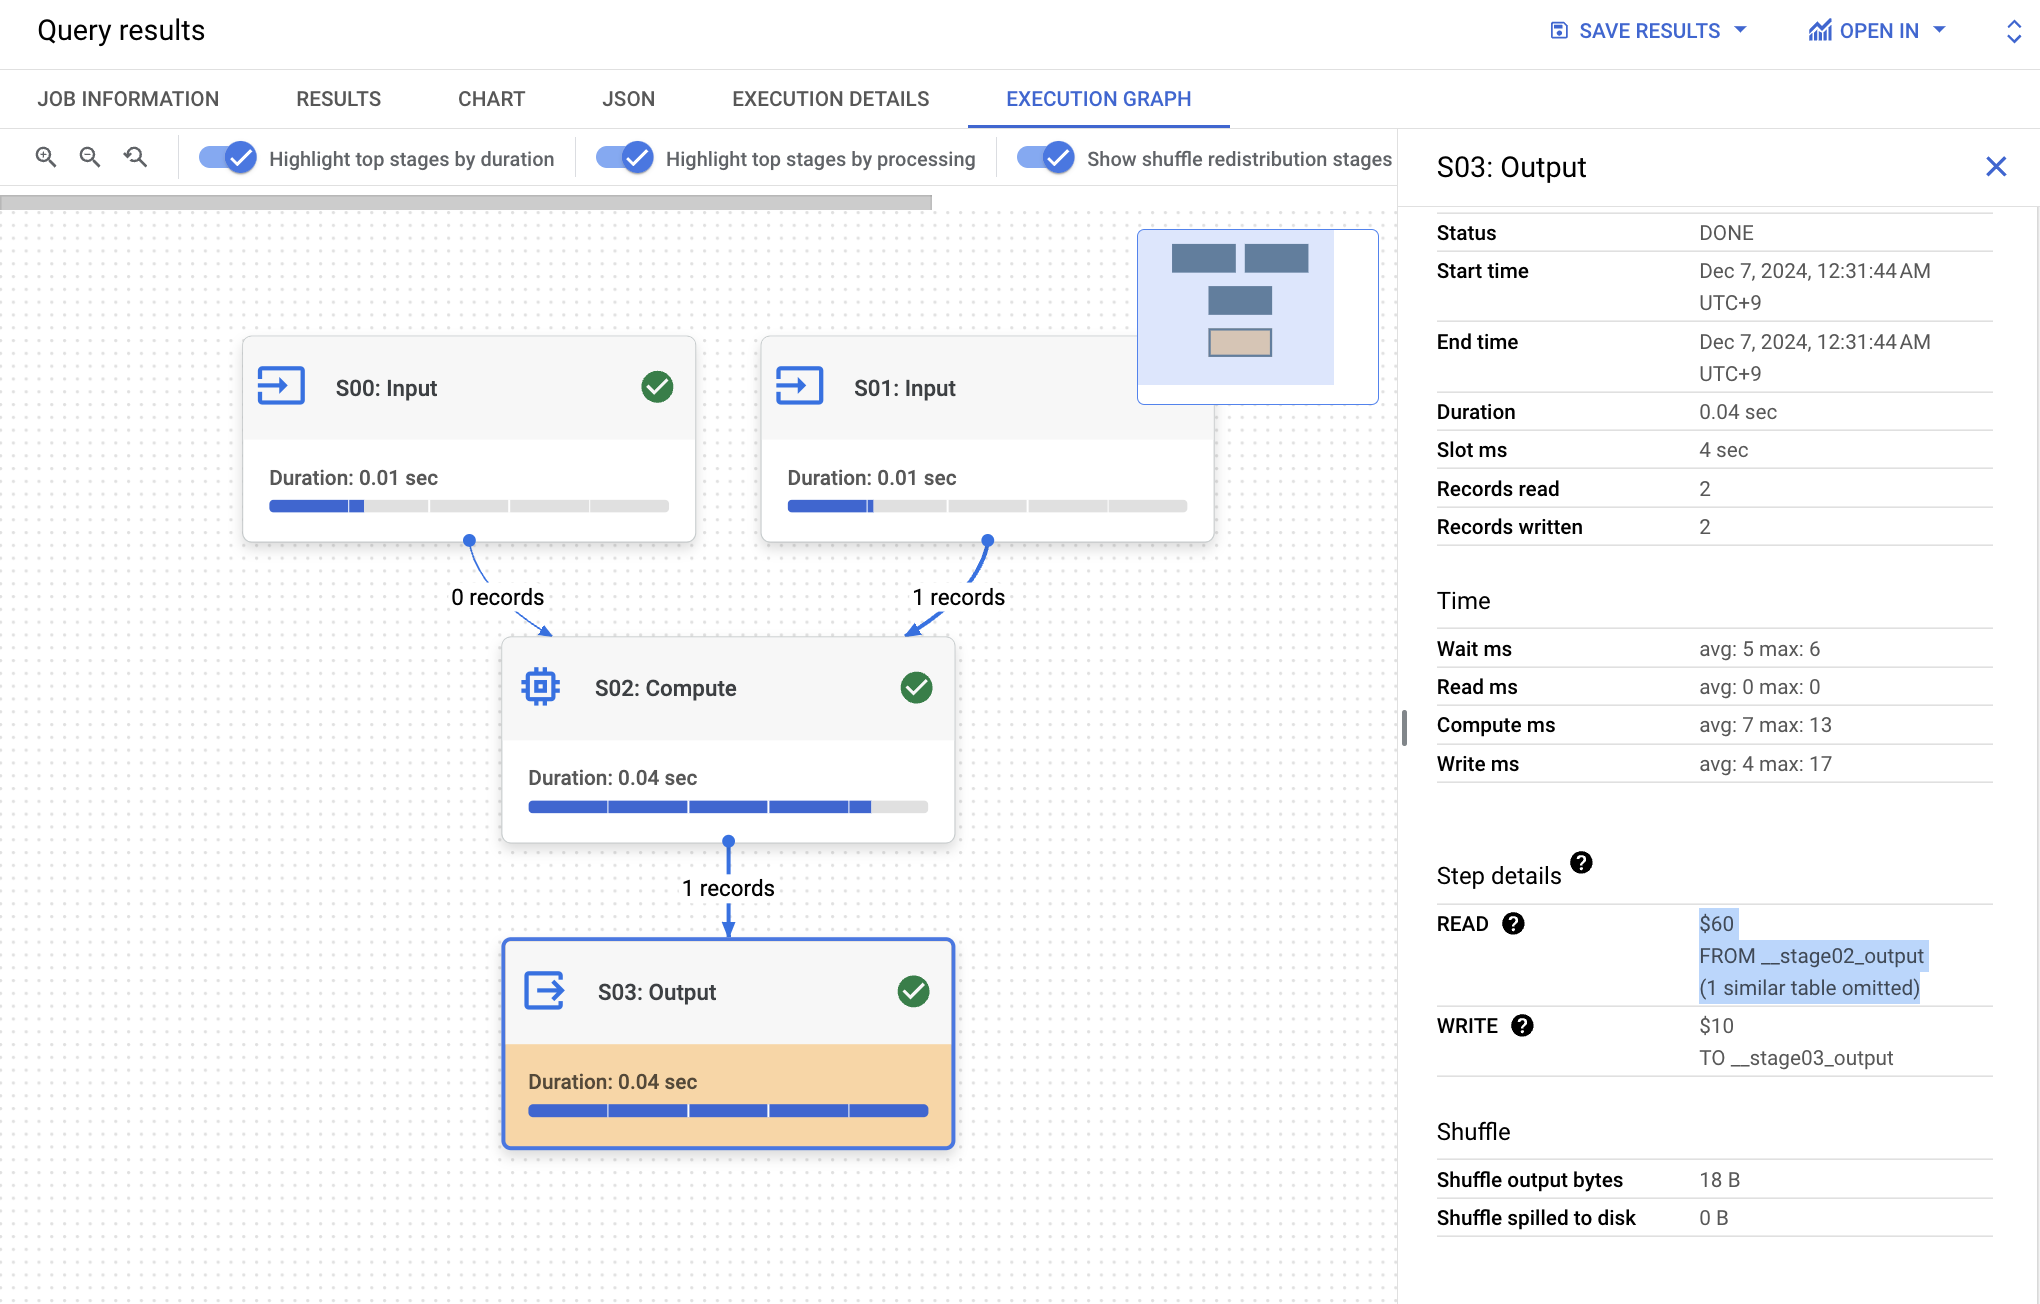Click the horizontal scrollbar above the graph
The width and height of the screenshot is (2040, 1304).
coord(466,203)
